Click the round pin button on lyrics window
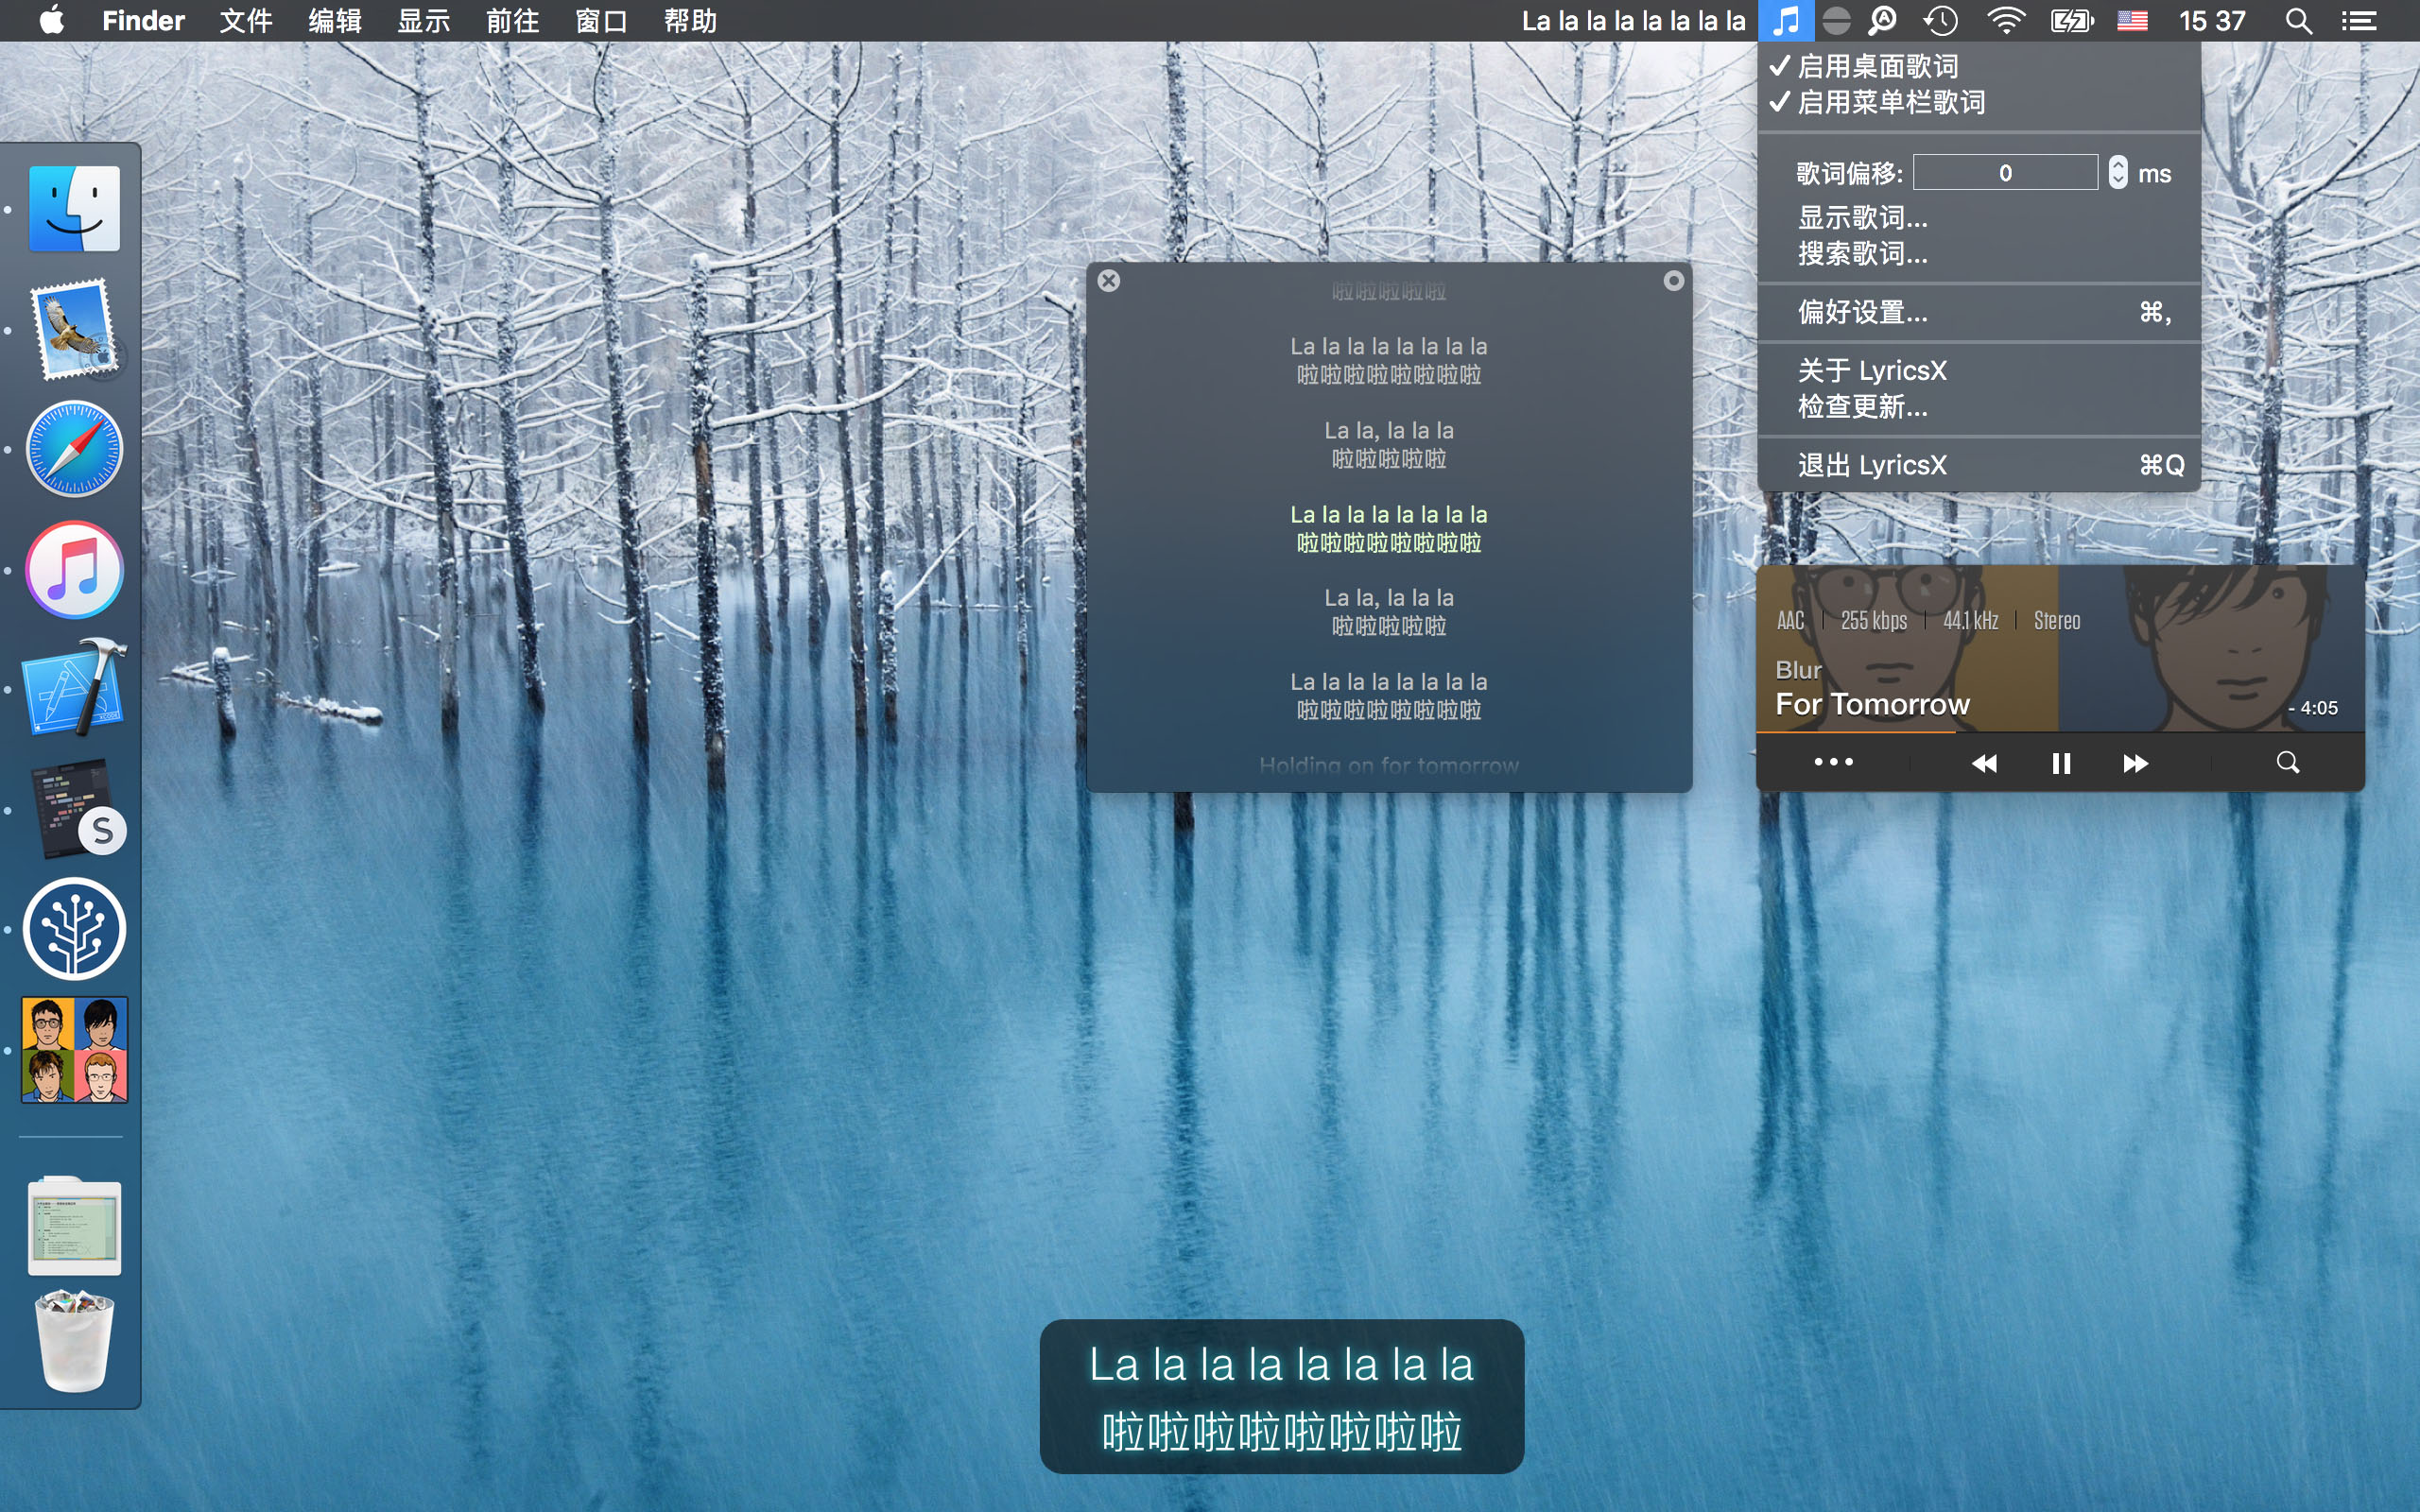The image size is (2420, 1512). (x=1673, y=281)
